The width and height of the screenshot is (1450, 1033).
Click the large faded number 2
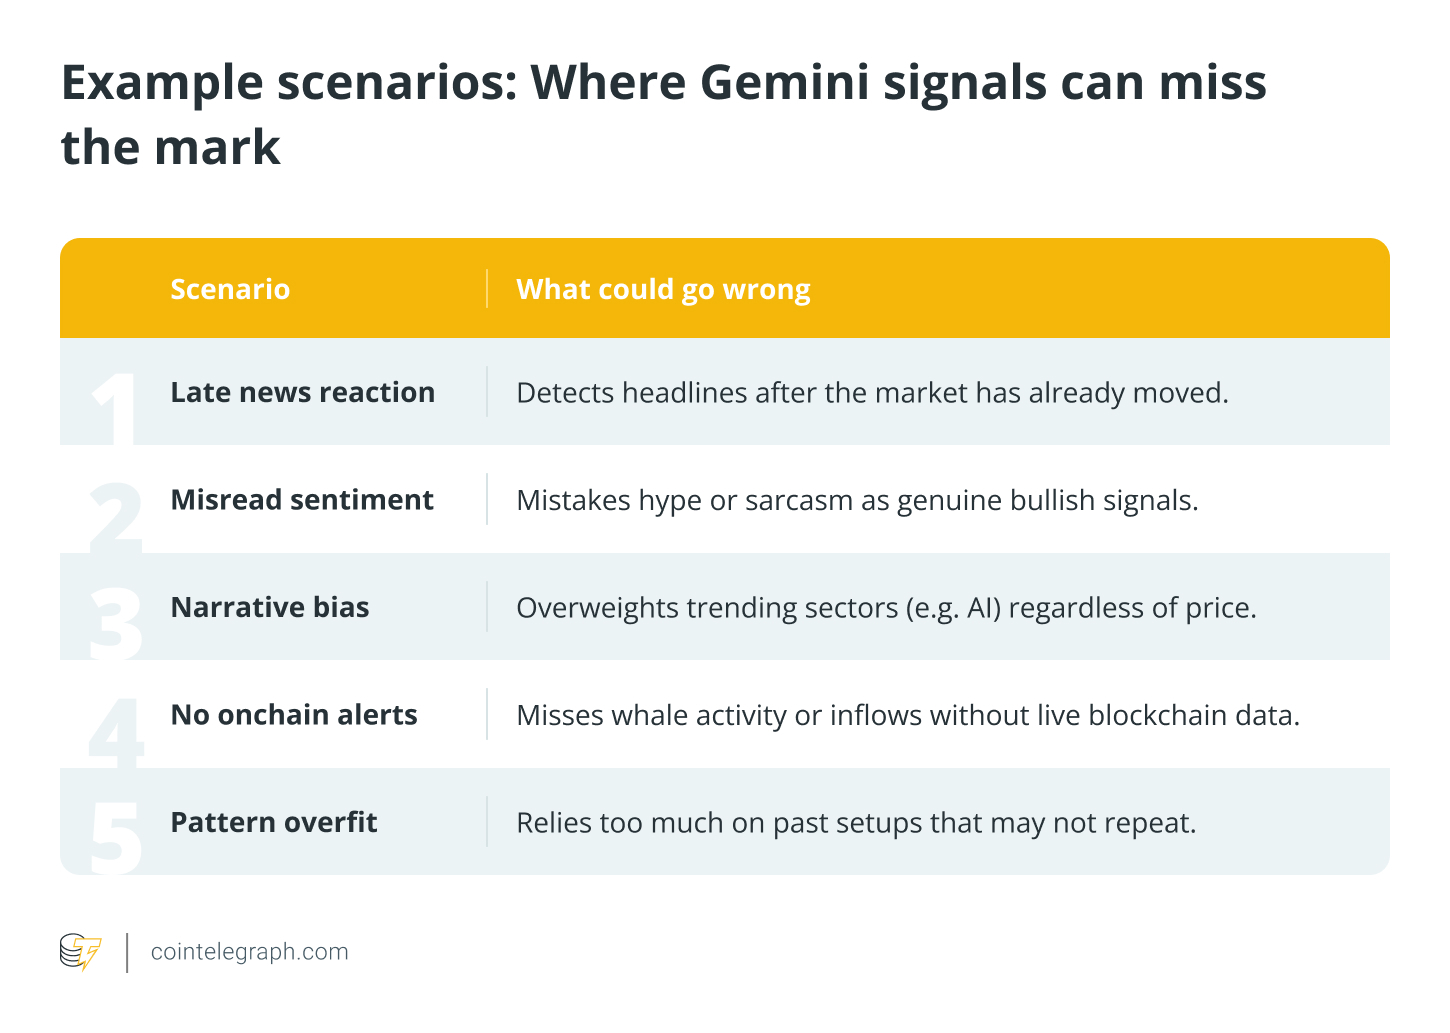[116, 516]
